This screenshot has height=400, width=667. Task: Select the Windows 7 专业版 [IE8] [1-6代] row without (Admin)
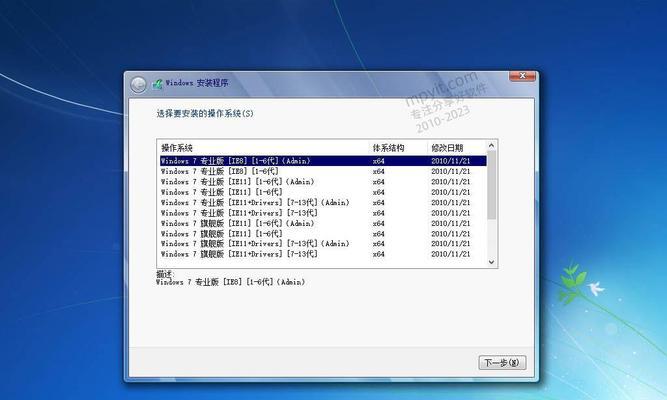click(323, 171)
